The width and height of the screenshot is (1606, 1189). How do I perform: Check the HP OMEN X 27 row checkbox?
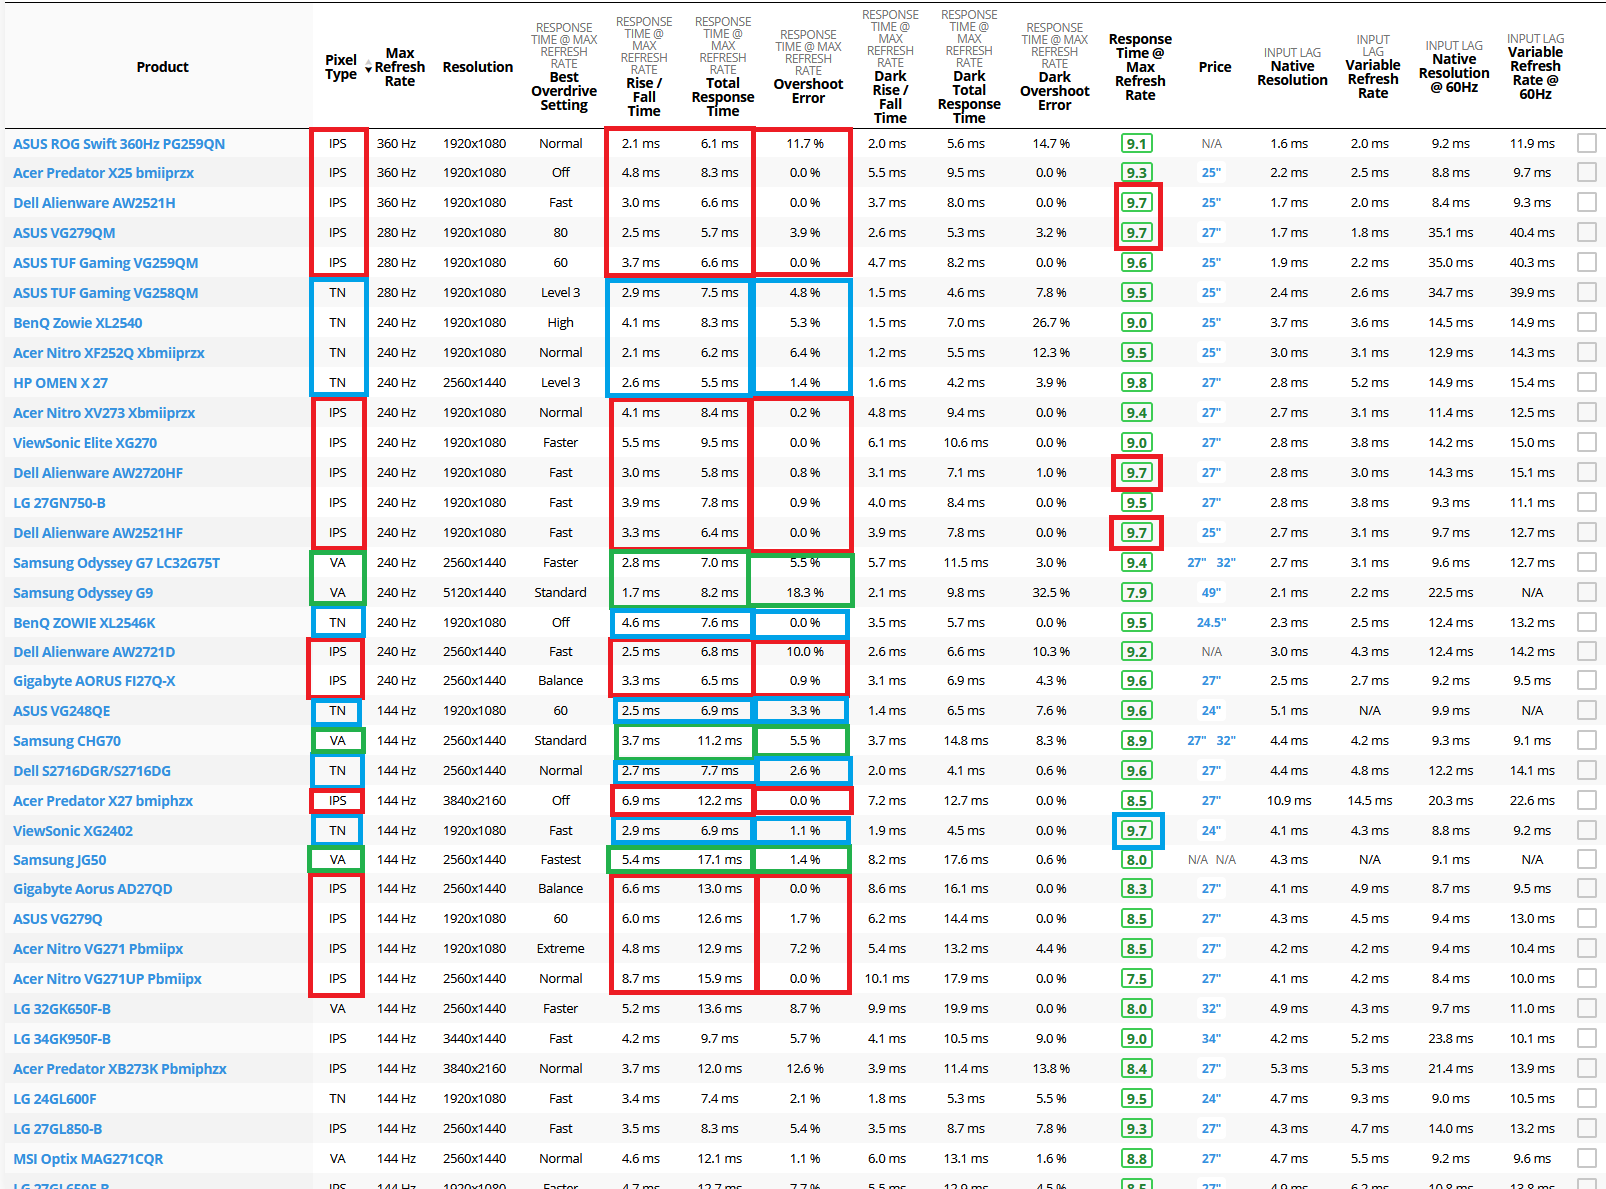(x=1586, y=382)
